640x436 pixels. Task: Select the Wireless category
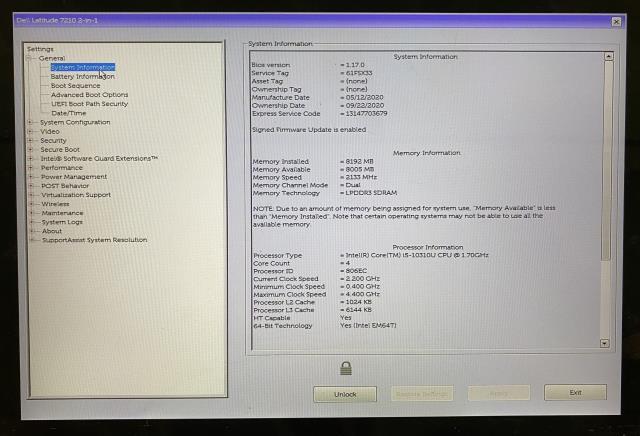click(x=55, y=204)
